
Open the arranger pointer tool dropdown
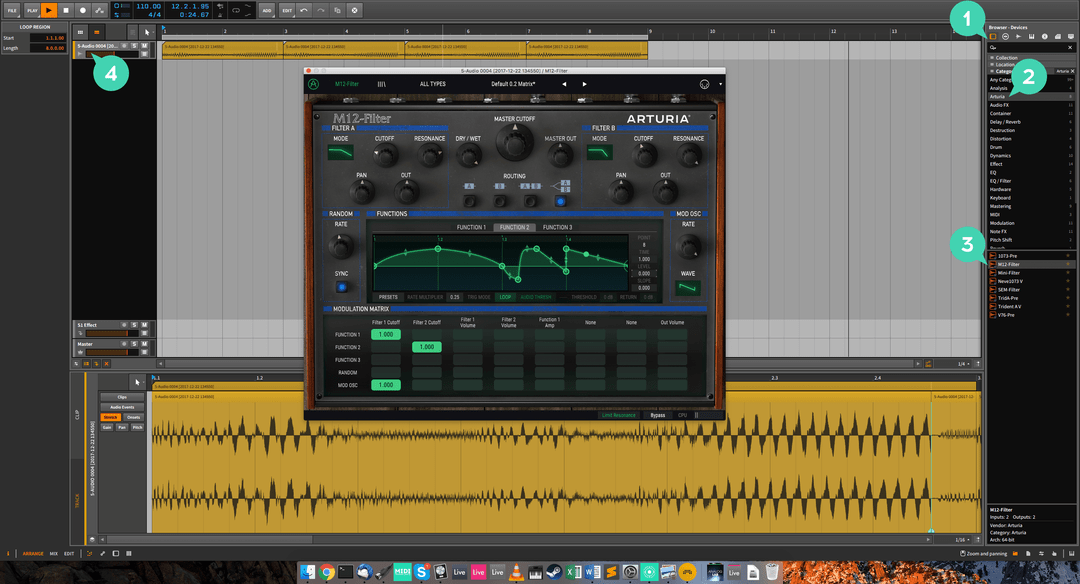click(147, 32)
